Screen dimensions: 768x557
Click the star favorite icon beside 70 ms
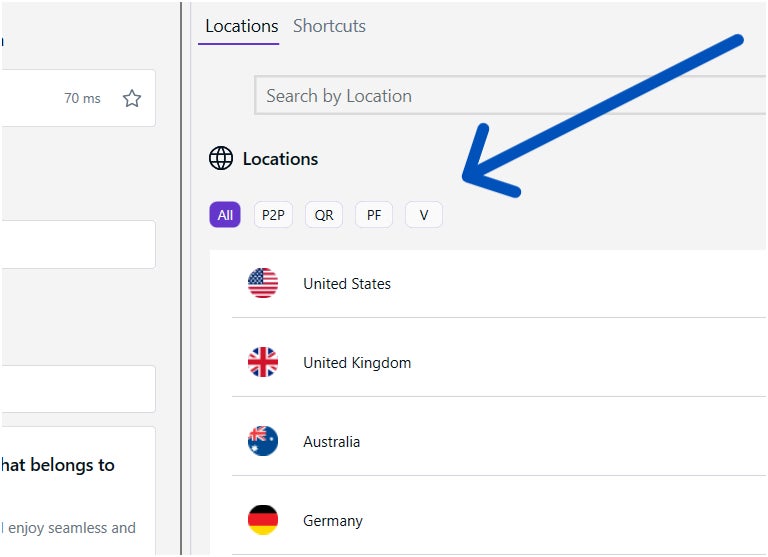click(132, 98)
